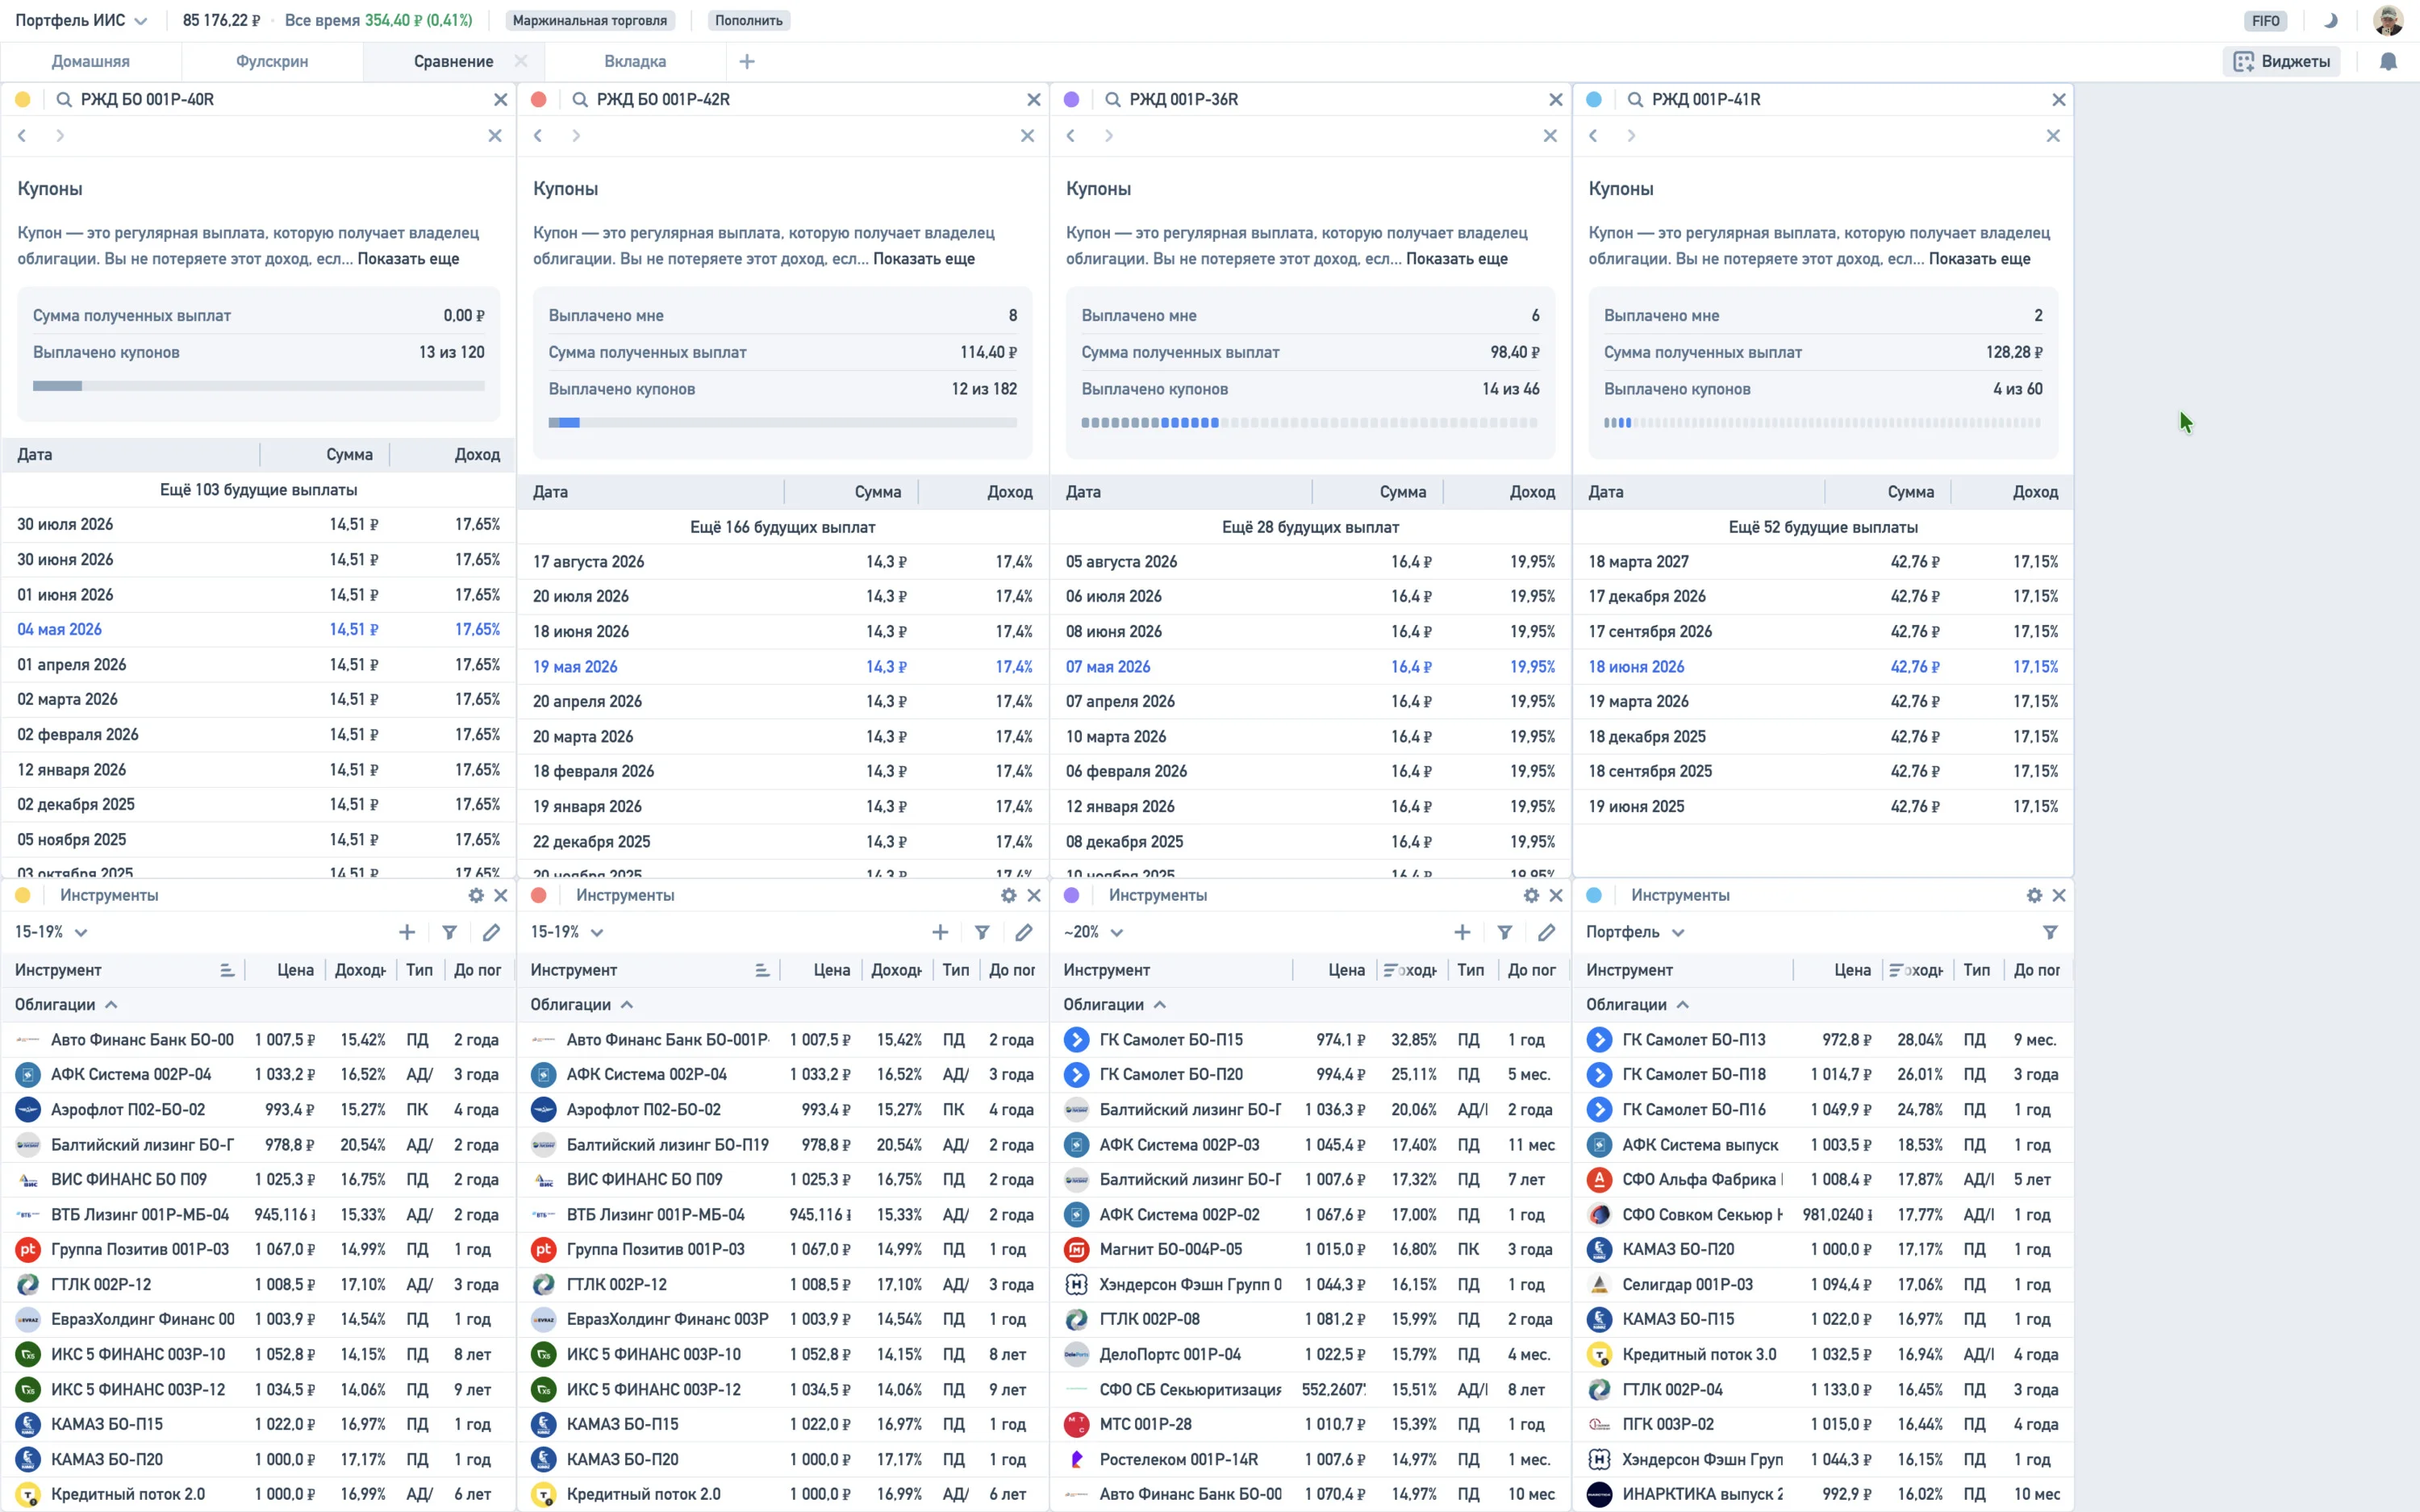Click Показать еще in РЖД БО 001Р-42R panel
This screenshot has height=1512, width=2420.
coord(924,259)
